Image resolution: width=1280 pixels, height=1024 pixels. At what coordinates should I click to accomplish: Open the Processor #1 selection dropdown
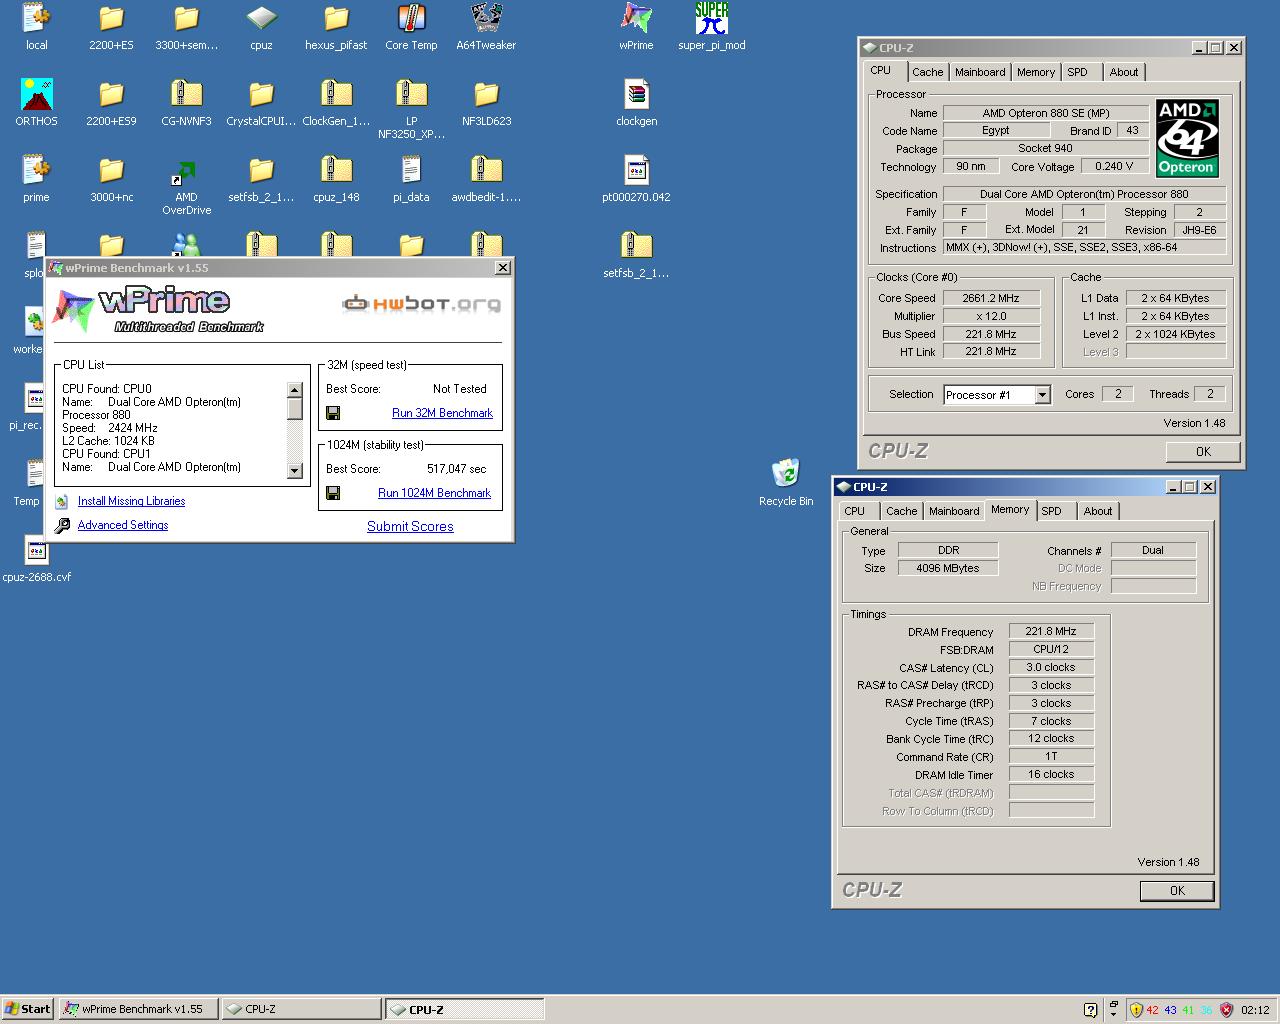point(1042,395)
